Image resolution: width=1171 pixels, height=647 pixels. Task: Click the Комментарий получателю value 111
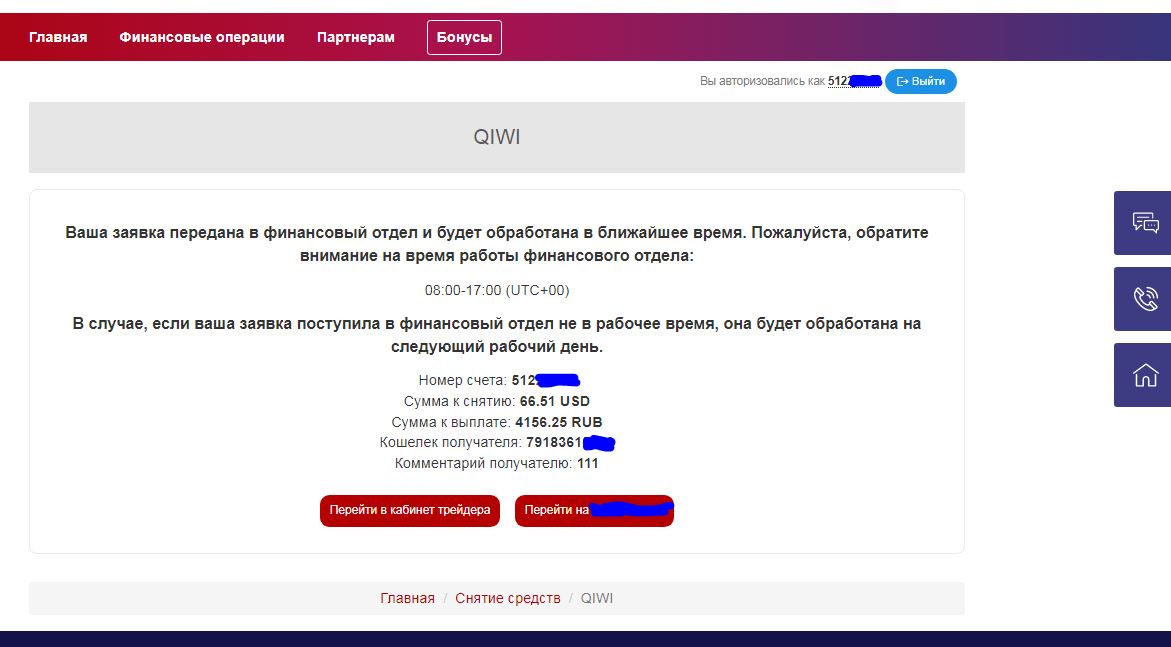coord(588,463)
